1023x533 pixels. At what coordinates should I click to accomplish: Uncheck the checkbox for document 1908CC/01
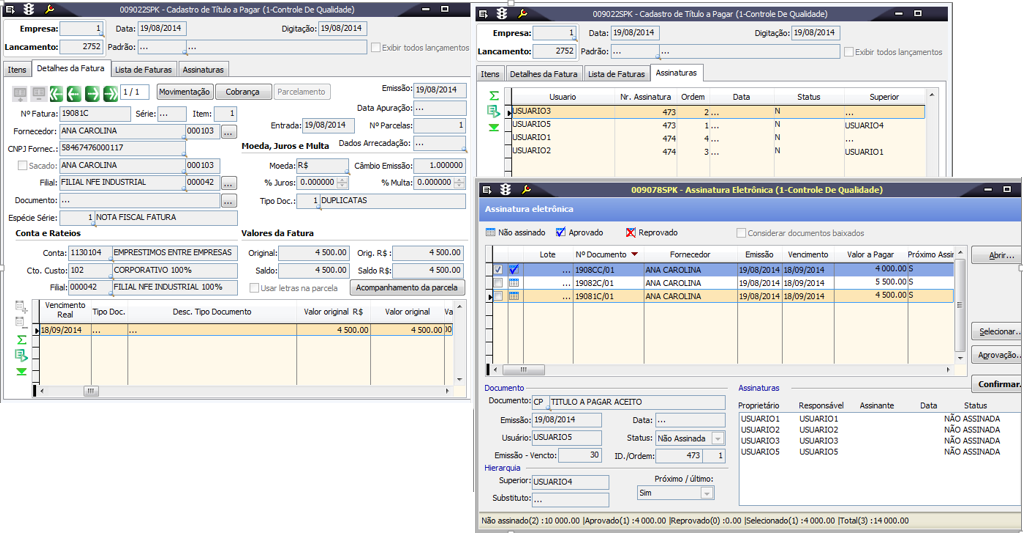pos(498,270)
